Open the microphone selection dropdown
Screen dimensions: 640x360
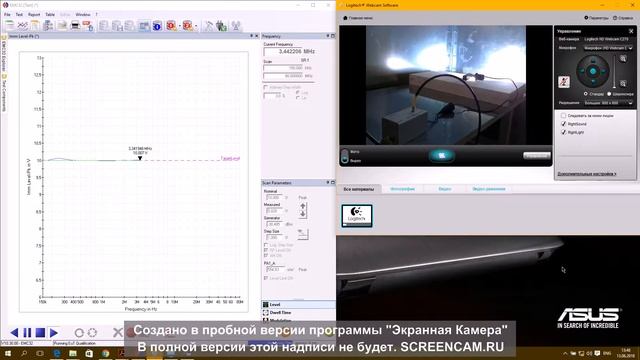click(x=608, y=48)
